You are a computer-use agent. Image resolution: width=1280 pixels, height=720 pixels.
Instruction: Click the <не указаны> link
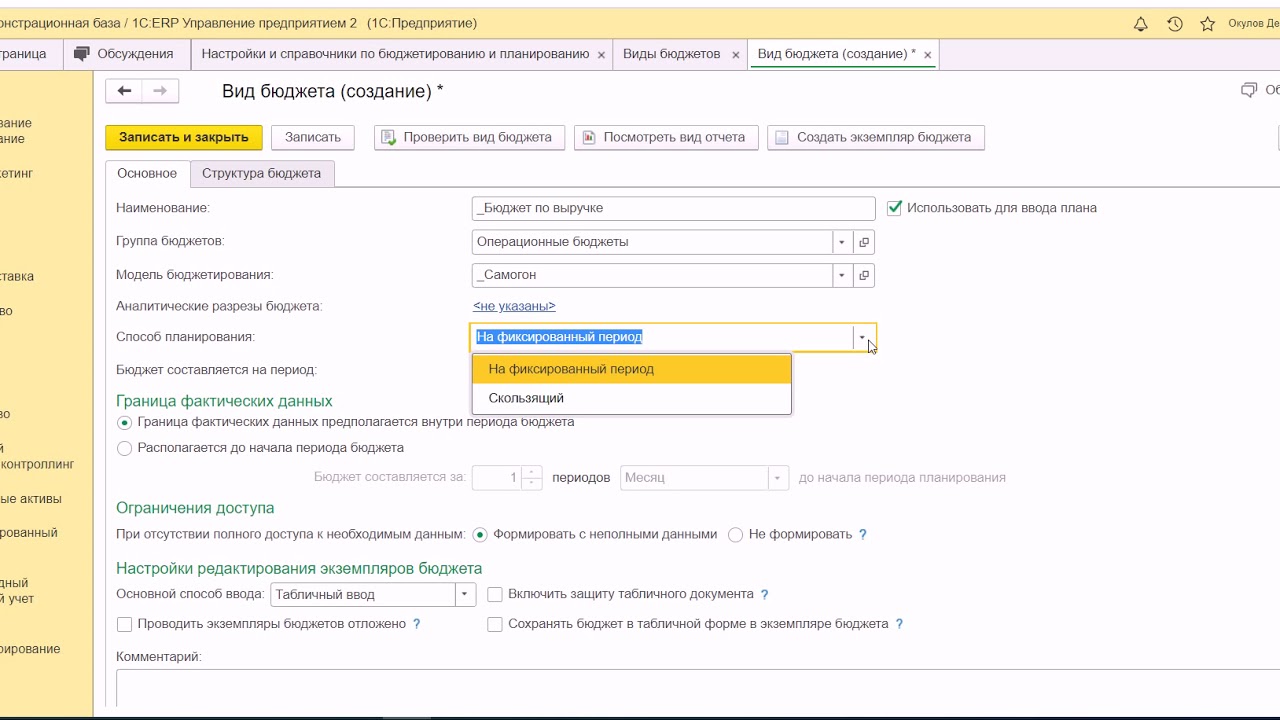pos(514,306)
